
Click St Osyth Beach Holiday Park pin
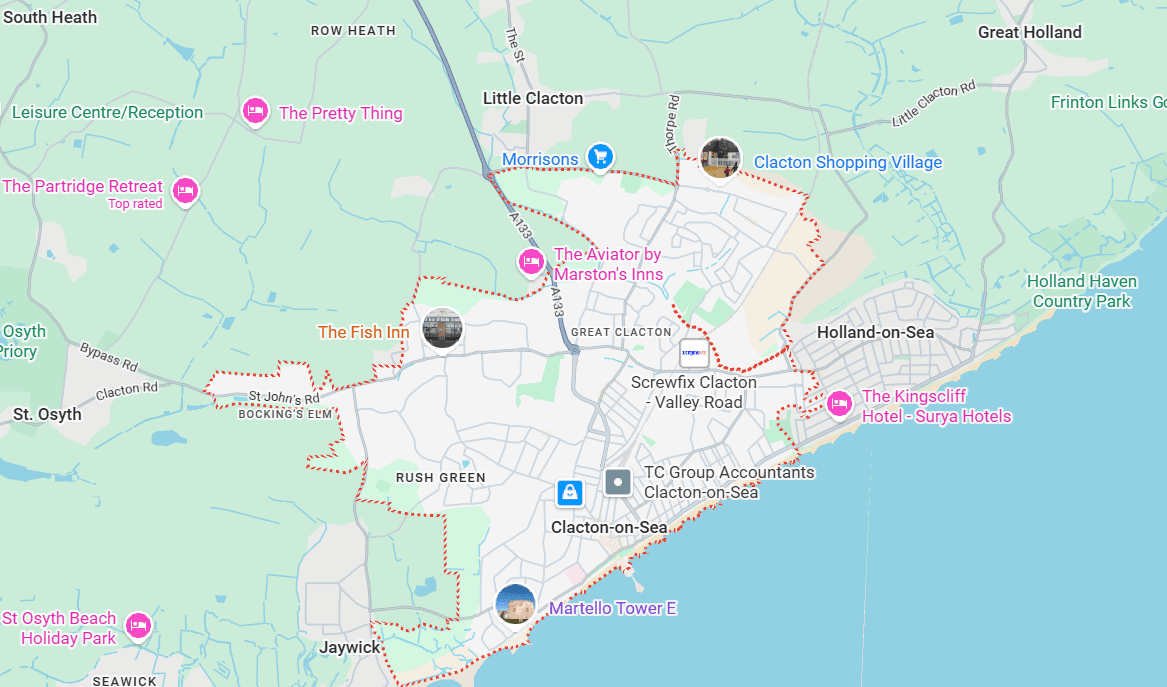(138, 625)
